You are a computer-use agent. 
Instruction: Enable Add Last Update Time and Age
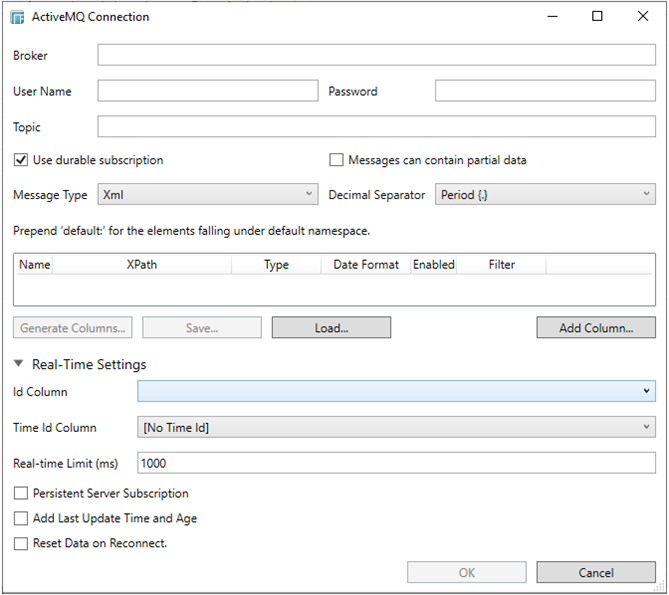click(21, 518)
